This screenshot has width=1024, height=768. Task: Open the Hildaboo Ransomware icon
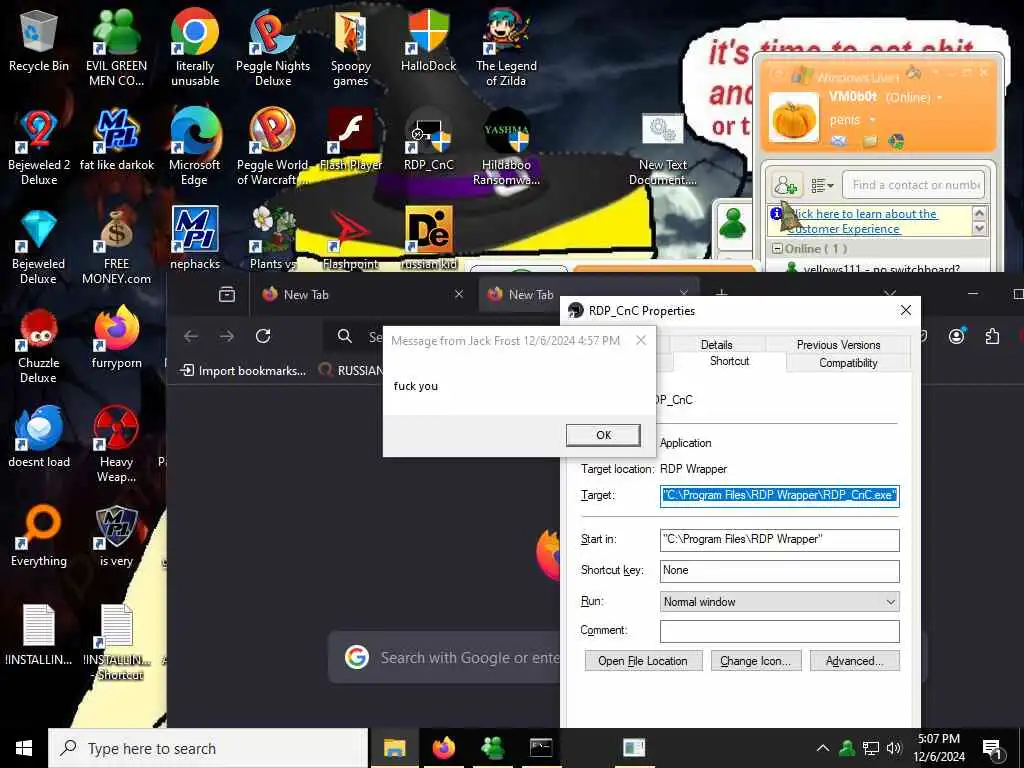(x=506, y=147)
